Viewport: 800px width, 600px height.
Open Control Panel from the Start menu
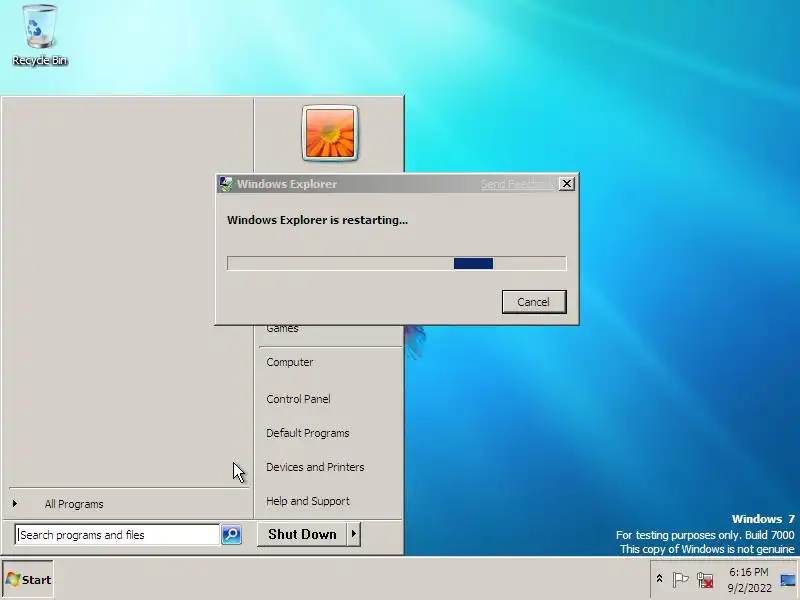coord(298,399)
